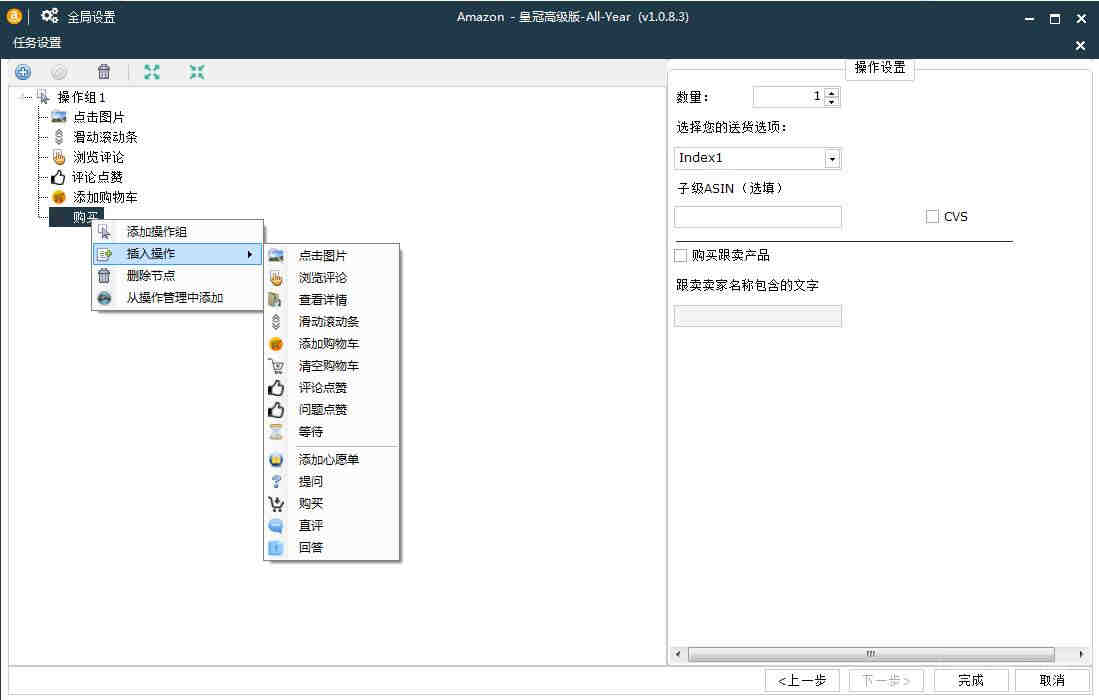Click the 下一步> button
This screenshot has height=700, width=1099.
tap(886, 680)
